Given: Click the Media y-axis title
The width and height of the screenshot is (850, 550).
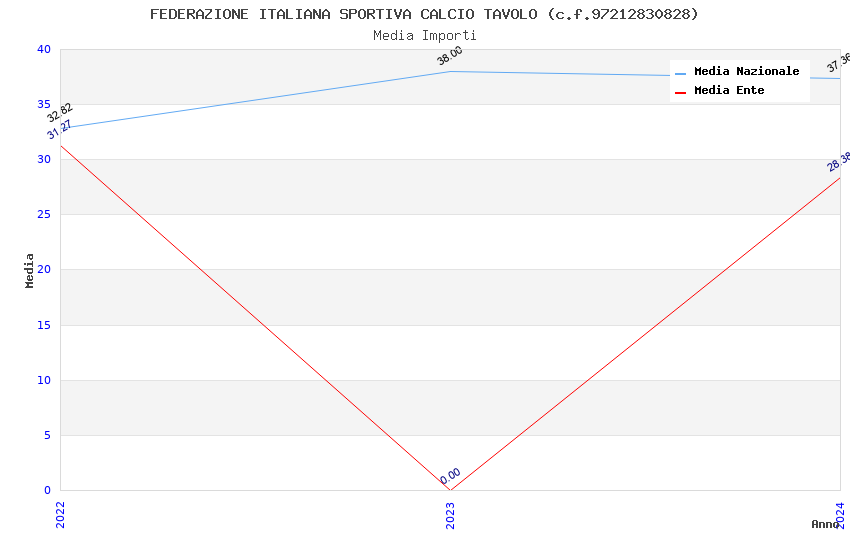Looking at the screenshot, I should (30, 270).
